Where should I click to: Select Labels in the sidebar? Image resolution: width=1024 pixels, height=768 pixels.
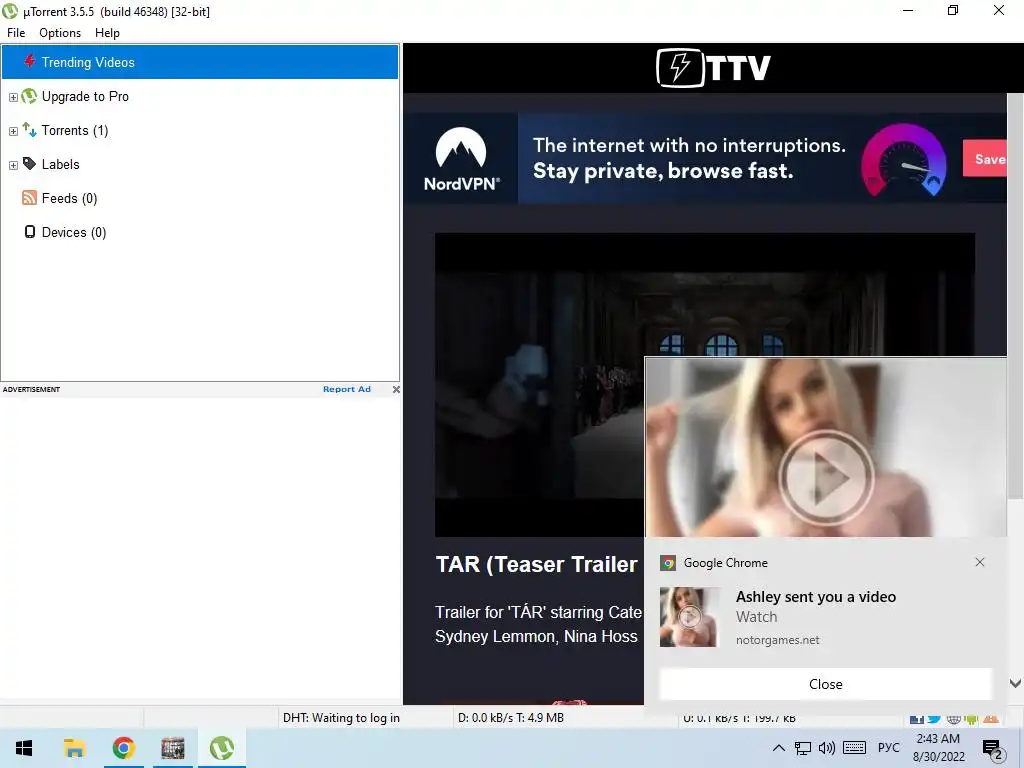click(x=61, y=165)
